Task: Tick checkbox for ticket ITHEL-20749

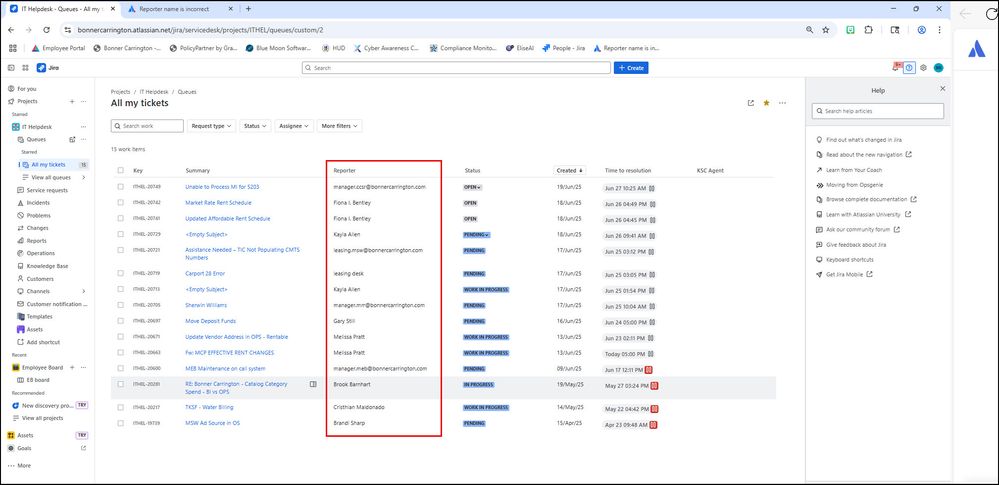Action: 120,187
